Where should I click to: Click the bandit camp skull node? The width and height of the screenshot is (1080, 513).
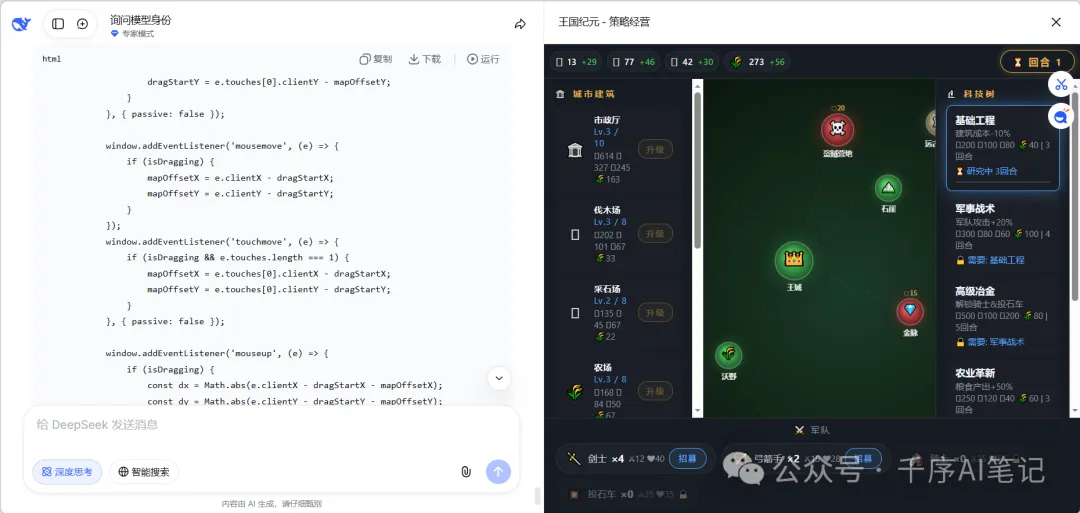pos(837,129)
